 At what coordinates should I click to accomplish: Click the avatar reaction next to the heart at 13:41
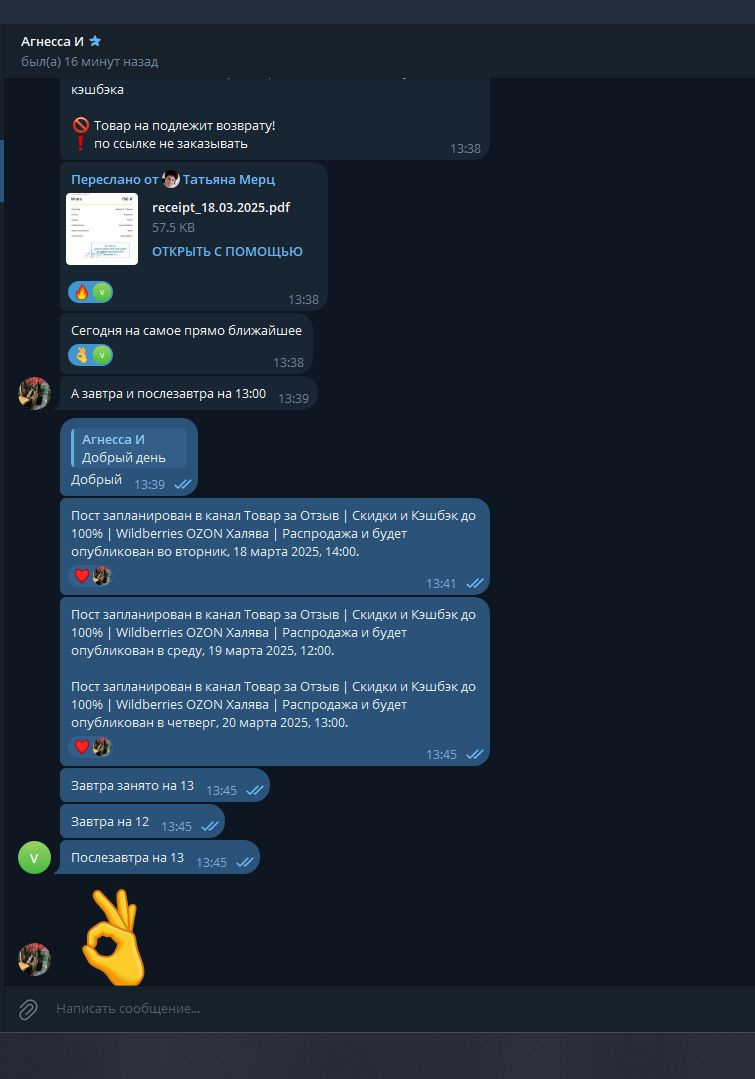pyautogui.click(x=102, y=575)
